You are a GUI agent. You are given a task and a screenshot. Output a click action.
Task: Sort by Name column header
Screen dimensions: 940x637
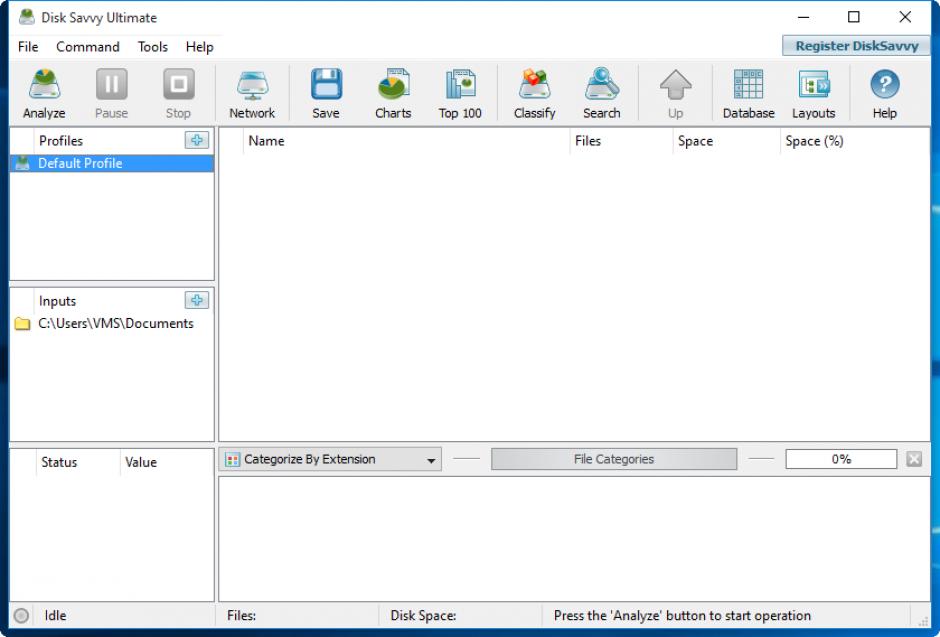pyautogui.click(x=406, y=141)
